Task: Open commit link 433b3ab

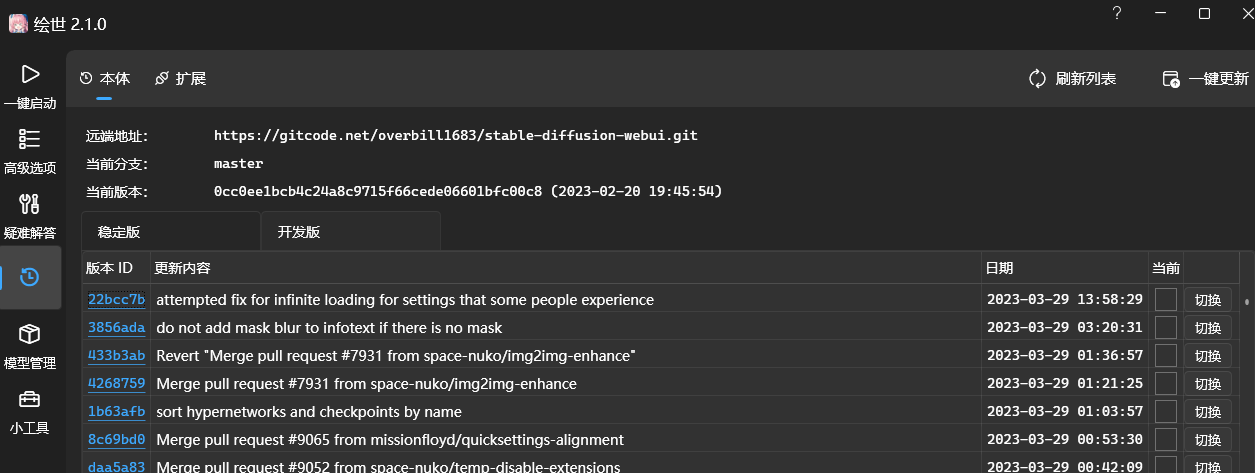Action: tap(116, 356)
